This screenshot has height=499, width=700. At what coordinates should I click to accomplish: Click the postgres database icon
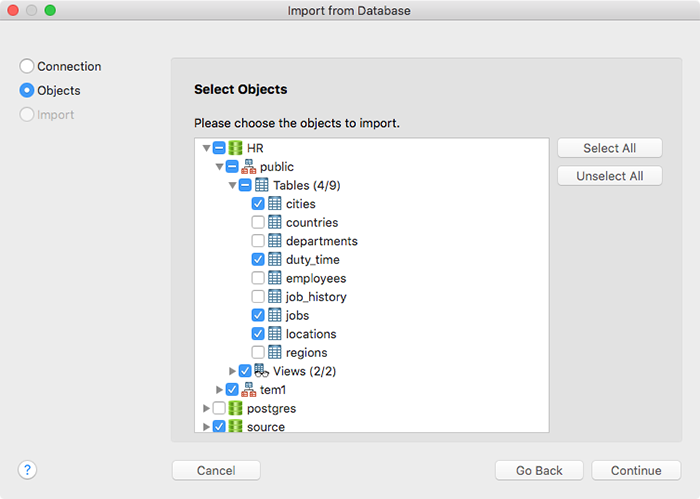pyautogui.click(x=235, y=408)
